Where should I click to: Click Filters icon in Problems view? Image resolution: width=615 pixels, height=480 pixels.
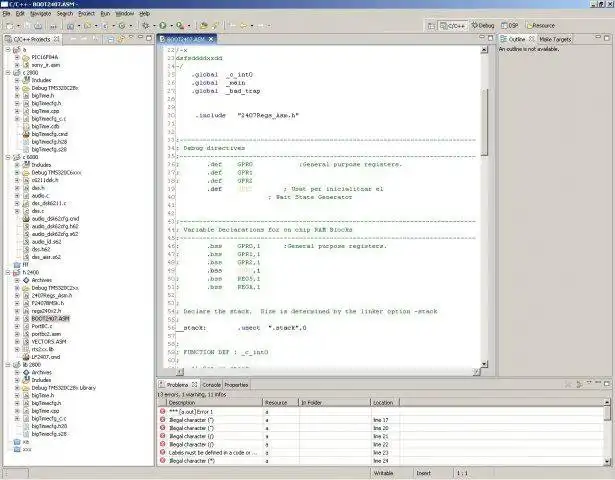(x=579, y=384)
